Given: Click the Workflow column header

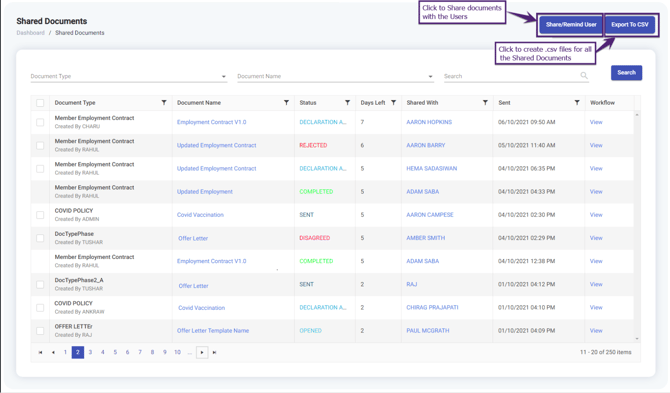Looking at the screenshot, I should [602, 103].
